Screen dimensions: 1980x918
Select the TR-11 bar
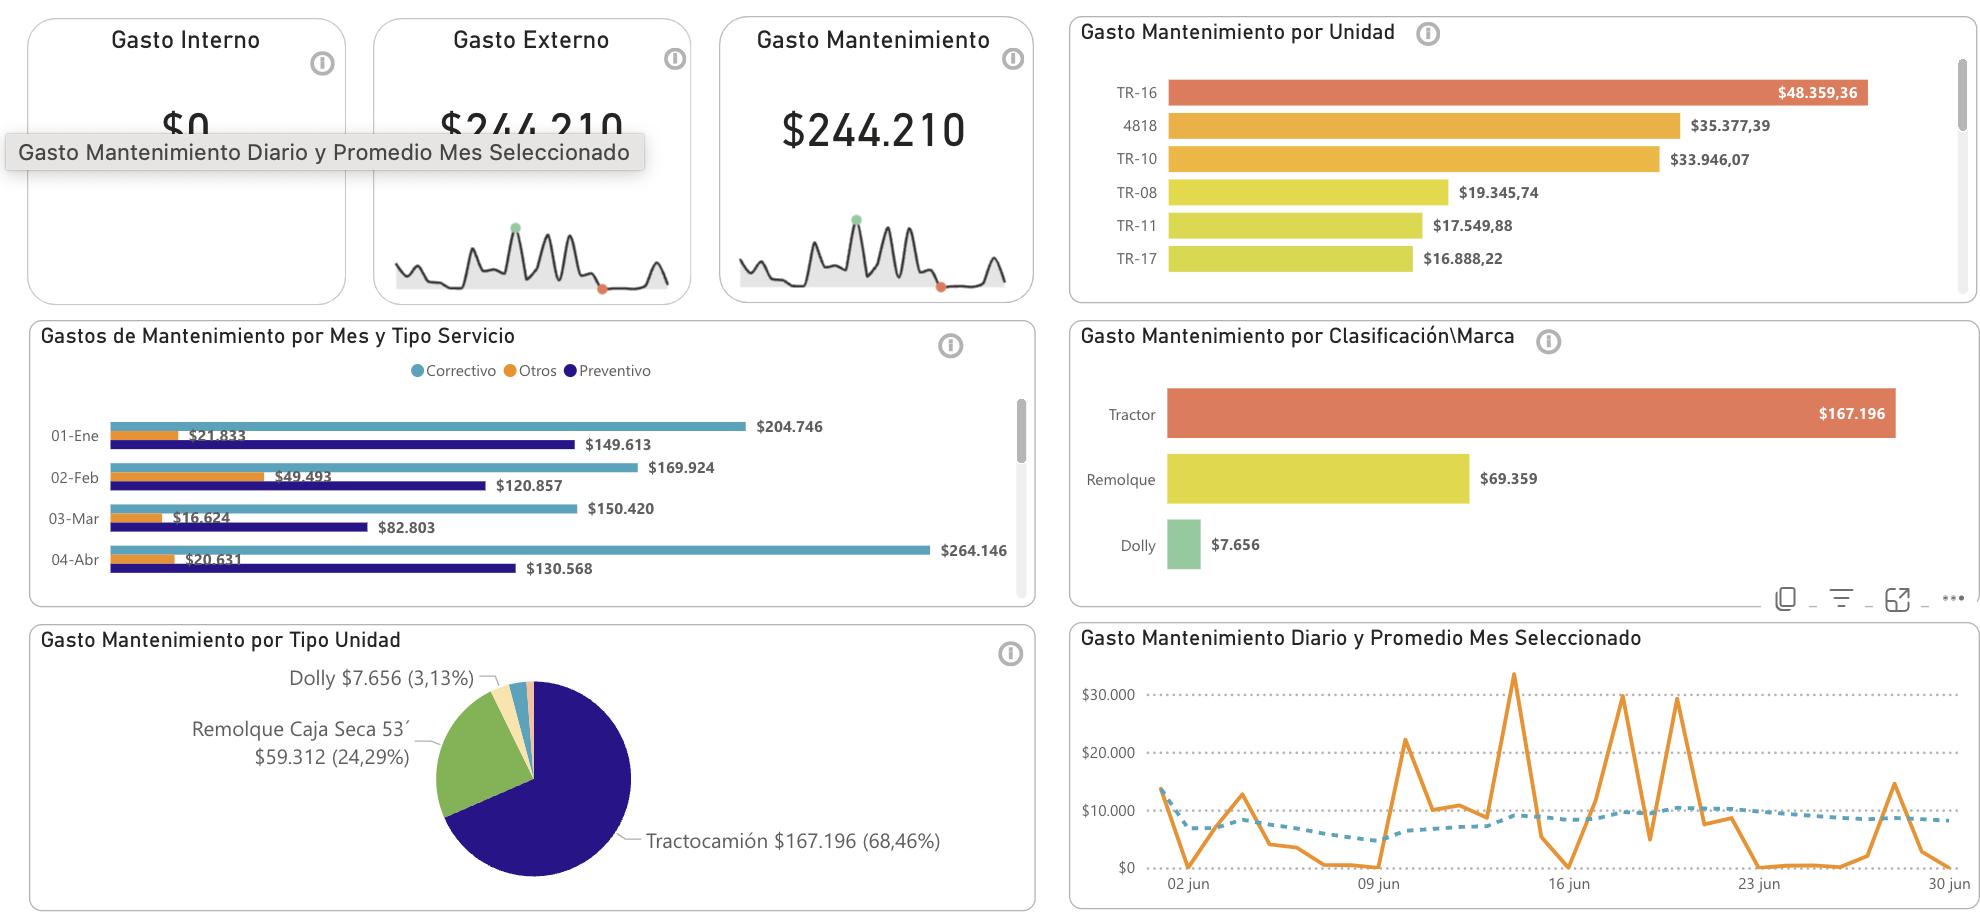click(x=1295, y=226)
